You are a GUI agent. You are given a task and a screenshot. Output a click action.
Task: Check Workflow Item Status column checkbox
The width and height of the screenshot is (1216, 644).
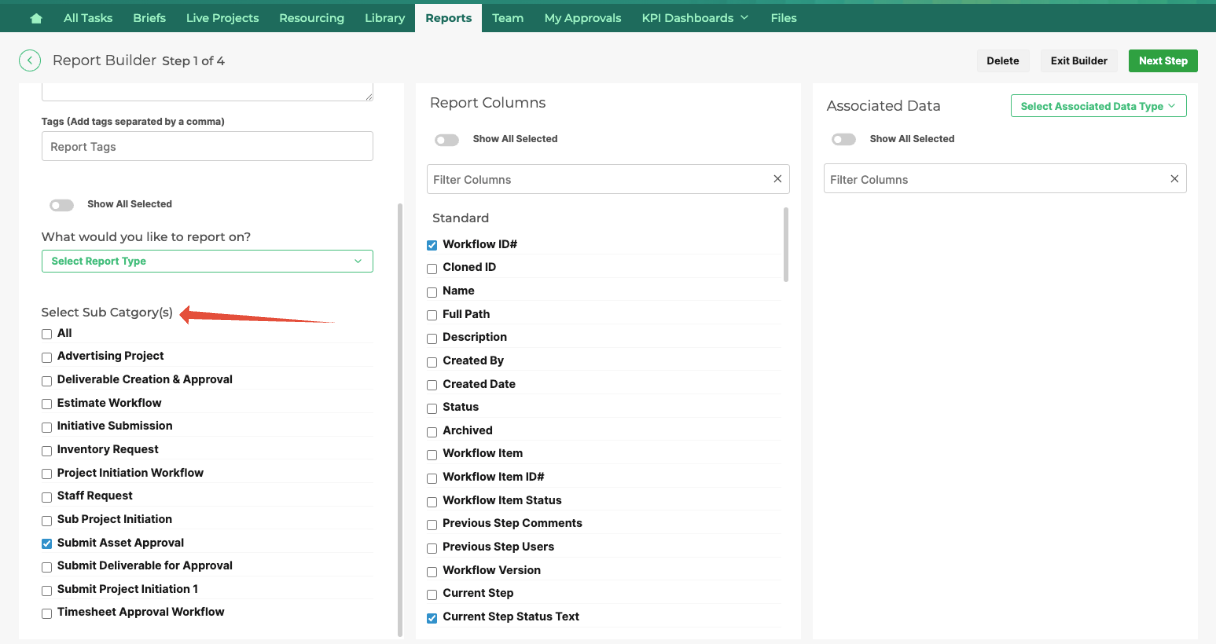coord(432,502)
